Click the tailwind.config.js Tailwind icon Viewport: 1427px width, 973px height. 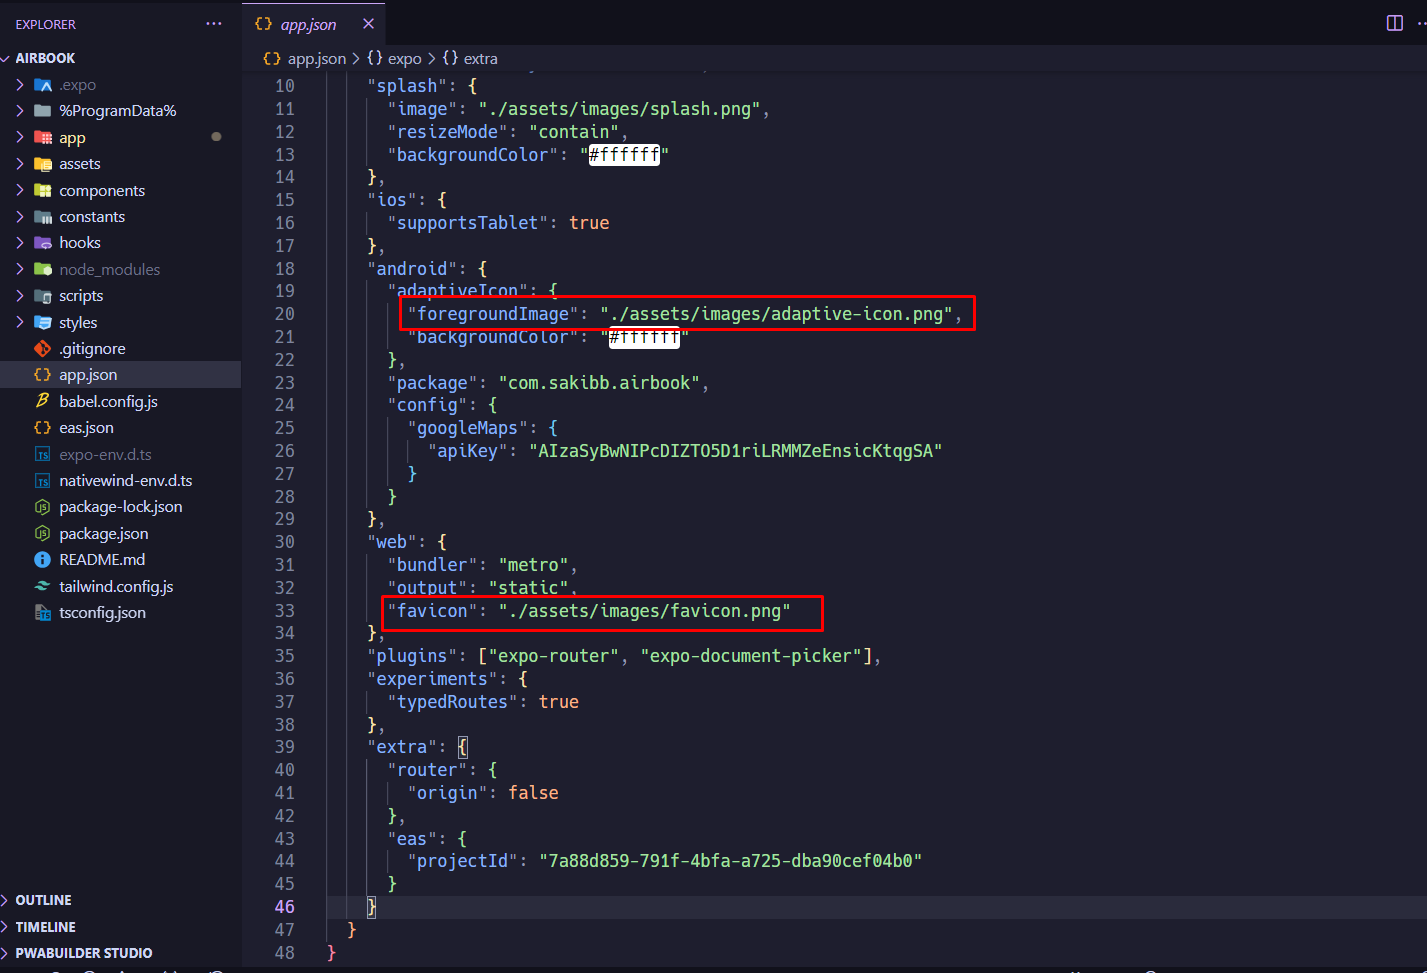point(43,587)
